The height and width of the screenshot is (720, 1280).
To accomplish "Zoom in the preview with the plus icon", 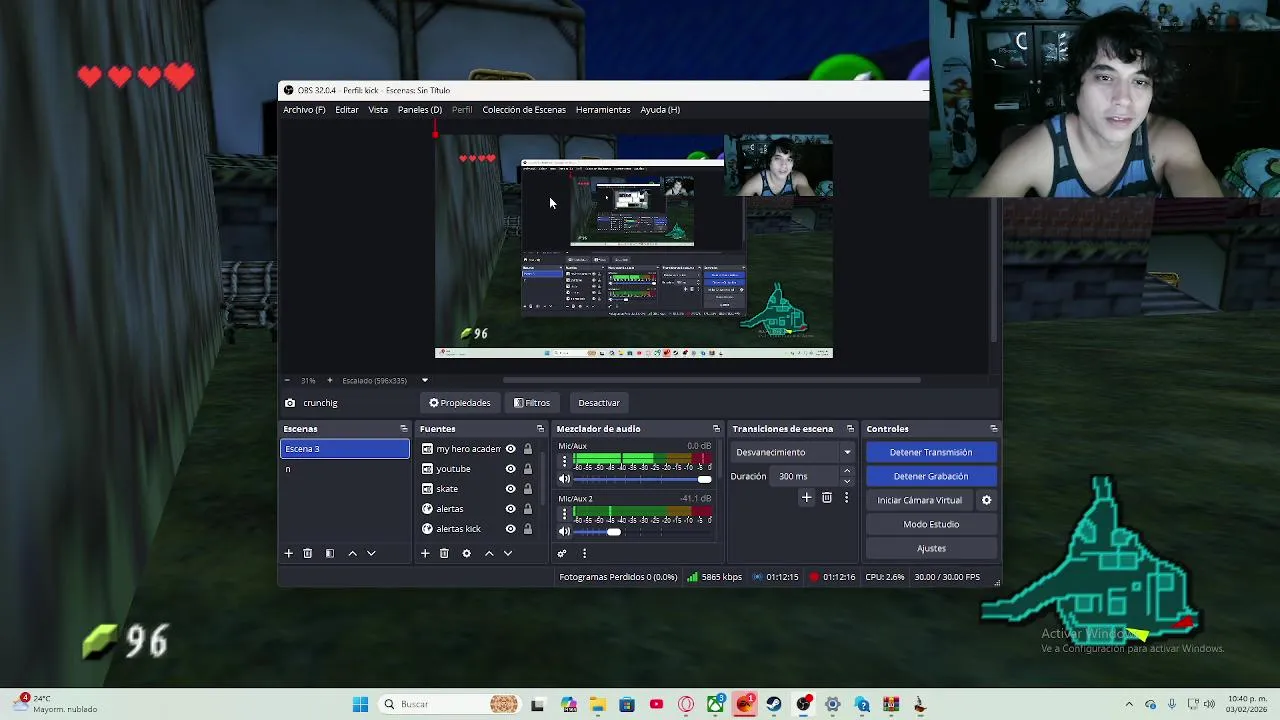I will point(329,380).
